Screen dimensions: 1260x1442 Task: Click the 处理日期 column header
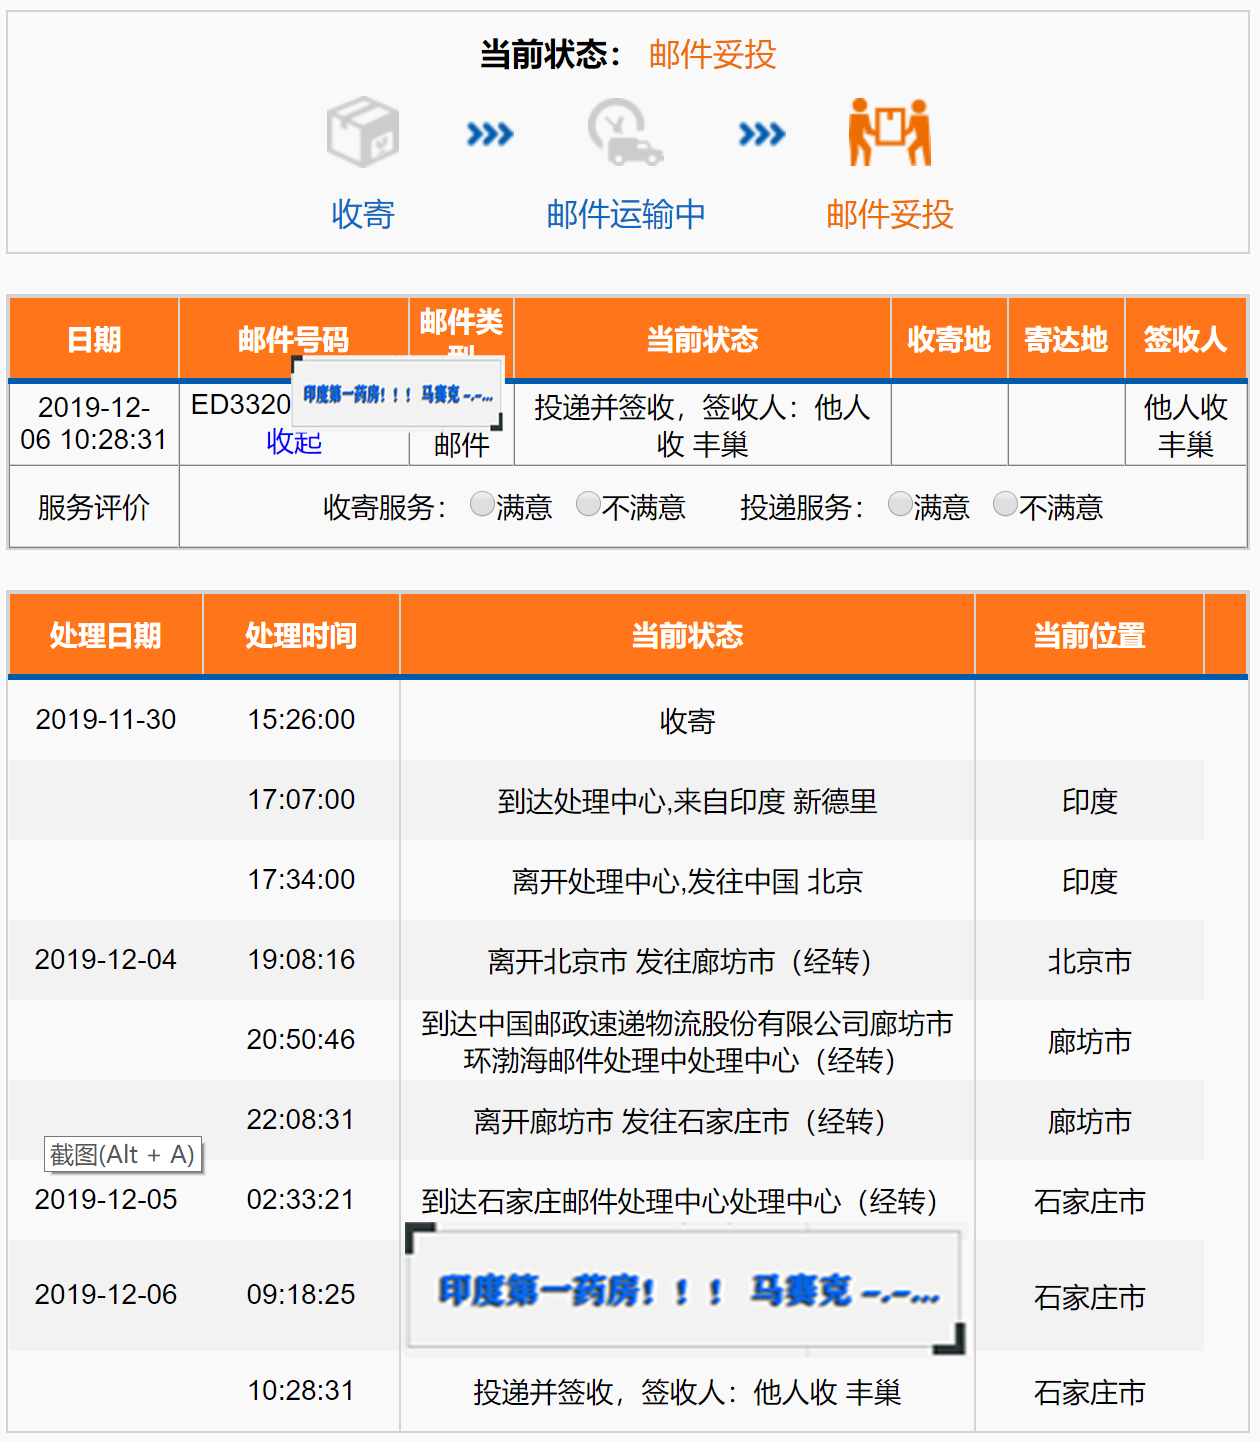pyautogui.click(x=105, y=635)
